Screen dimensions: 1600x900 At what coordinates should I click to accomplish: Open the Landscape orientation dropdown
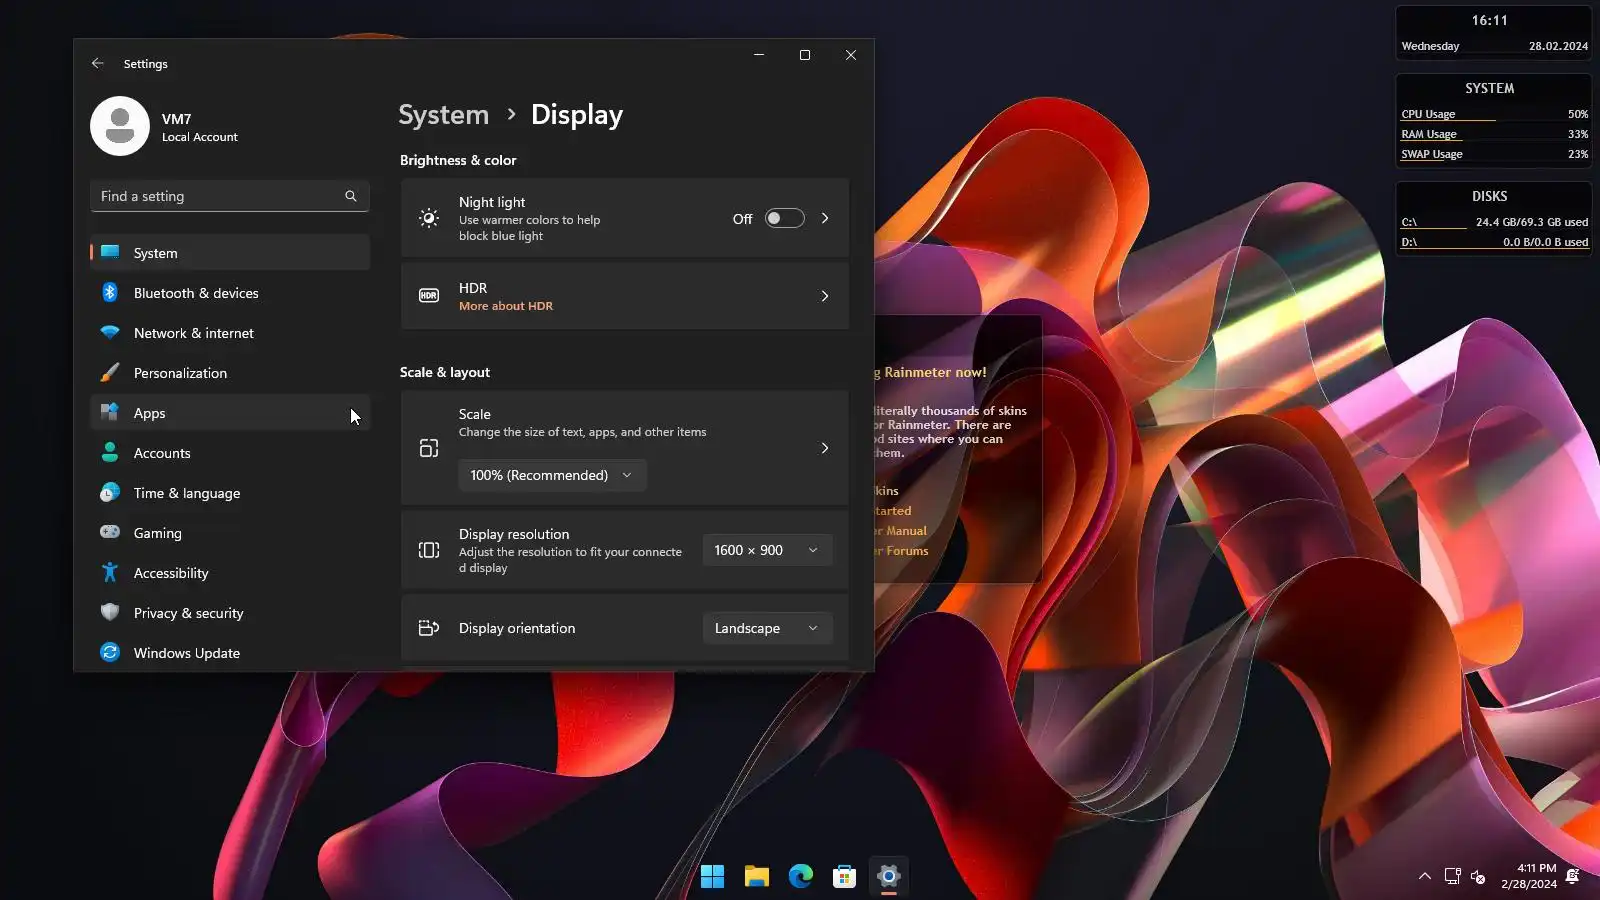(767, 628)
